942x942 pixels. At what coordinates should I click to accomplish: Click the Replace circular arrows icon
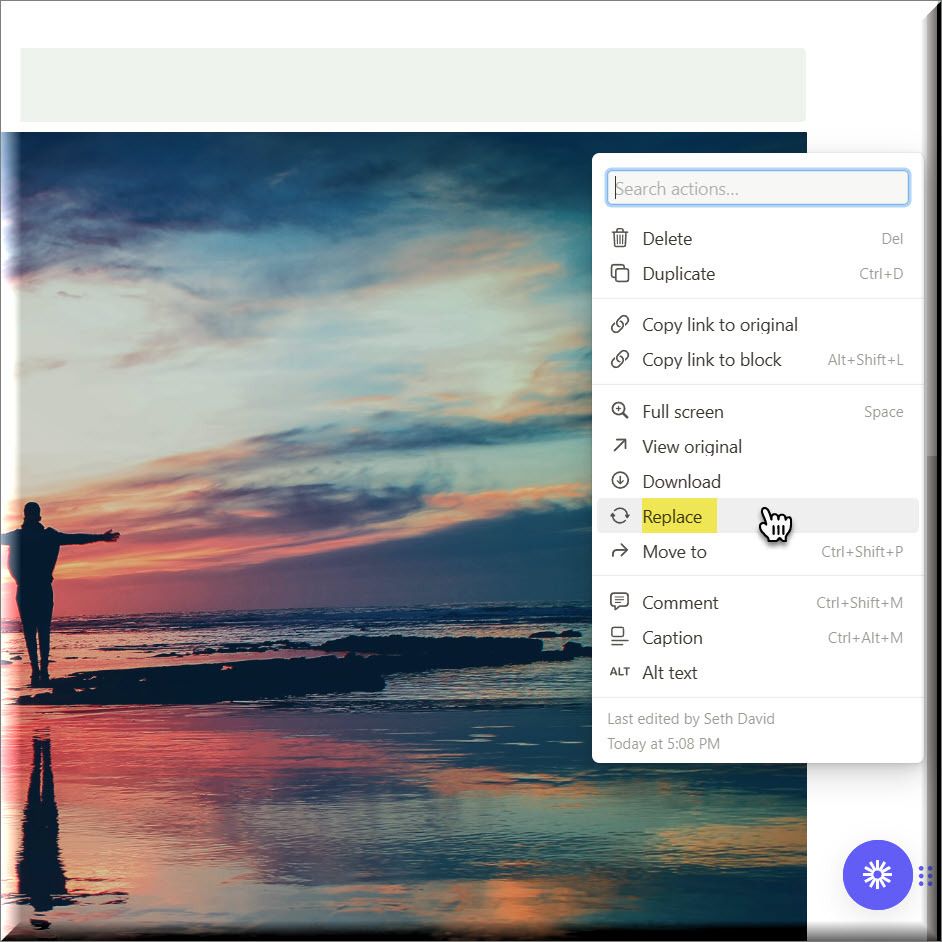point(619,516)
